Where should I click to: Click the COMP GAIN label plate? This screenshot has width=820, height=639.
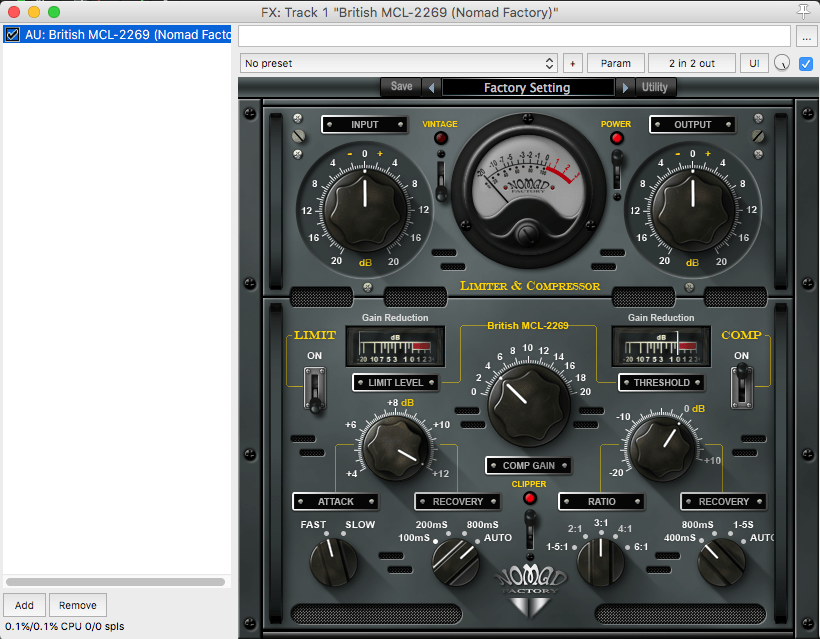[528, 465]
